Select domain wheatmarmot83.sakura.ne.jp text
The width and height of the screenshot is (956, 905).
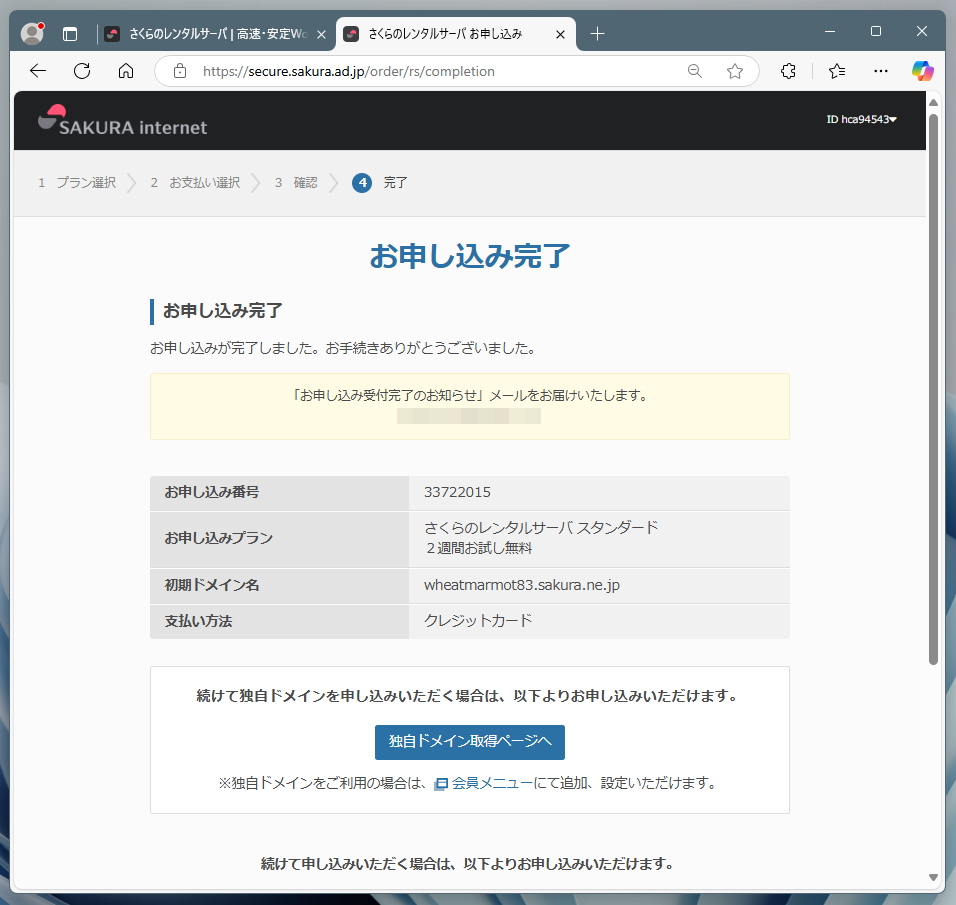click(x=522, y=585)
